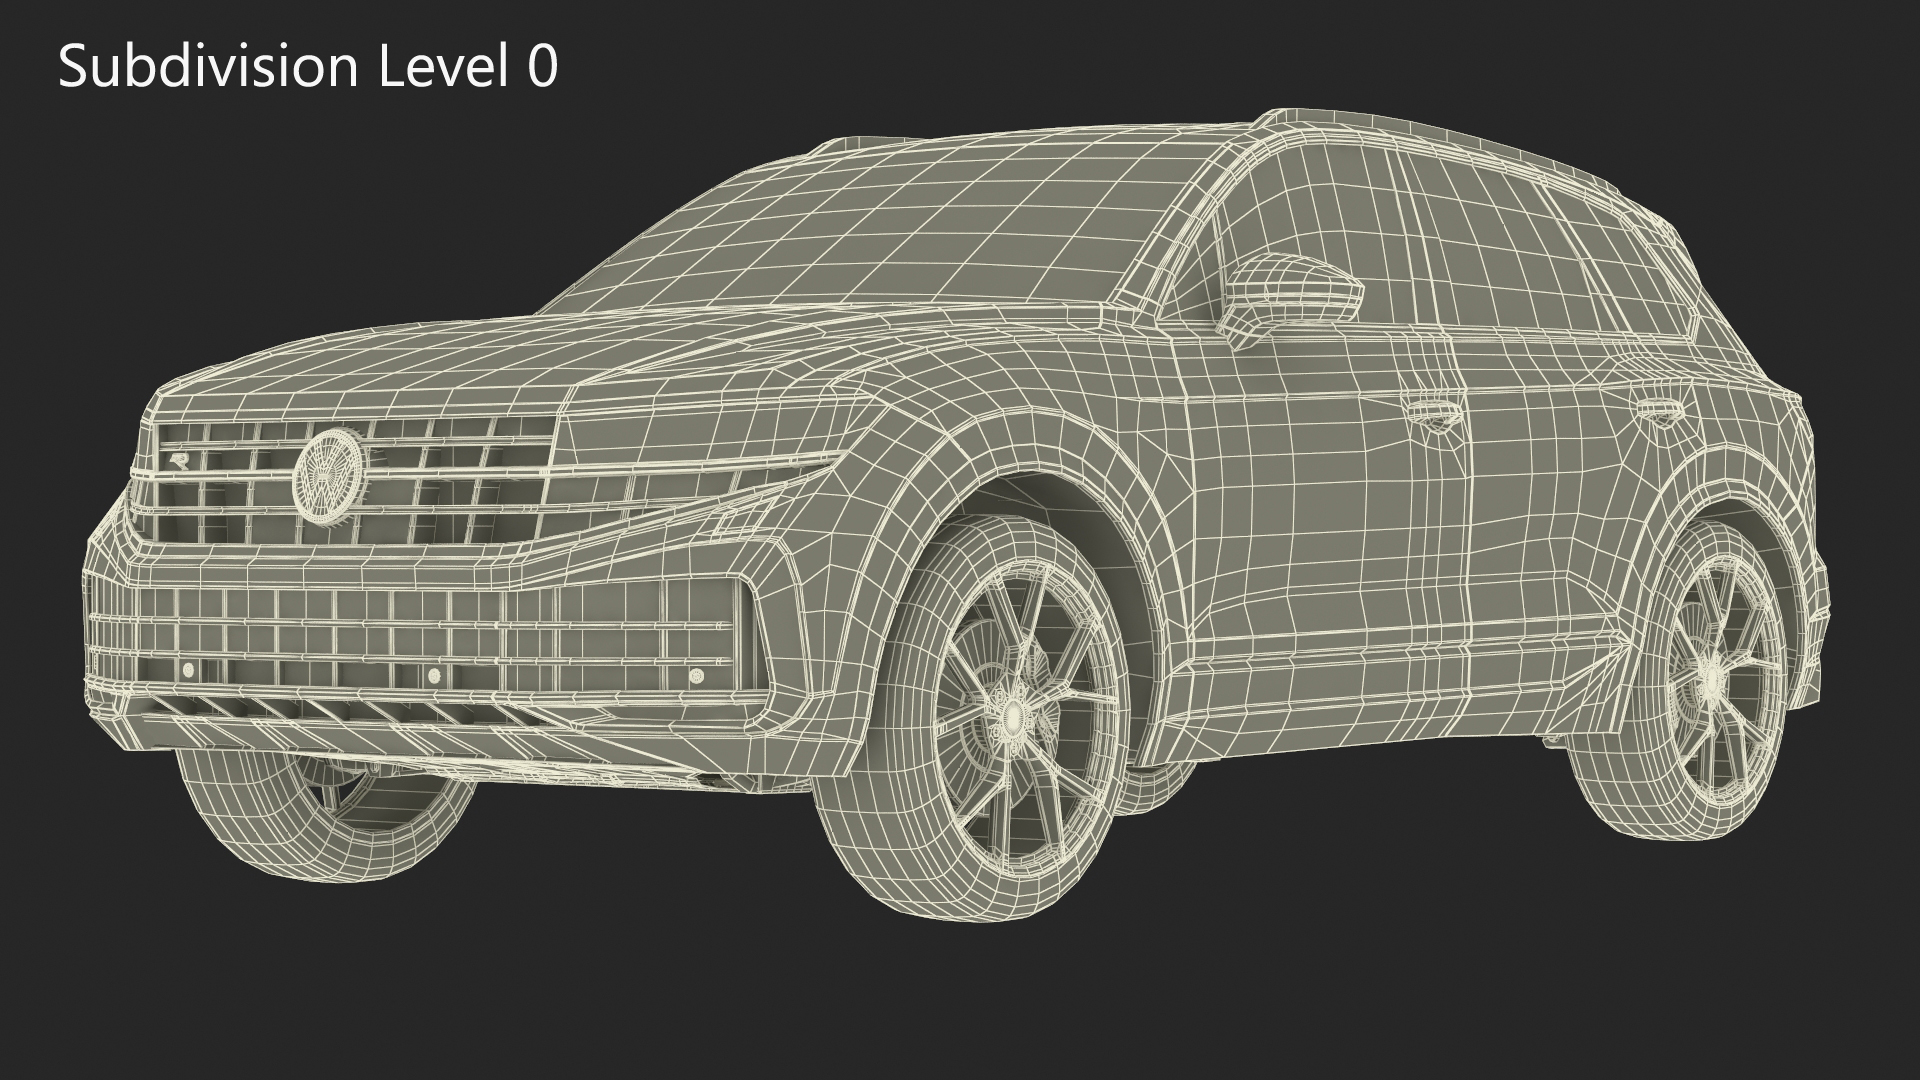Click the R badge on the grille
Screen dimensions: 1920x1080
pyautogui.click(x=178, y=461)
